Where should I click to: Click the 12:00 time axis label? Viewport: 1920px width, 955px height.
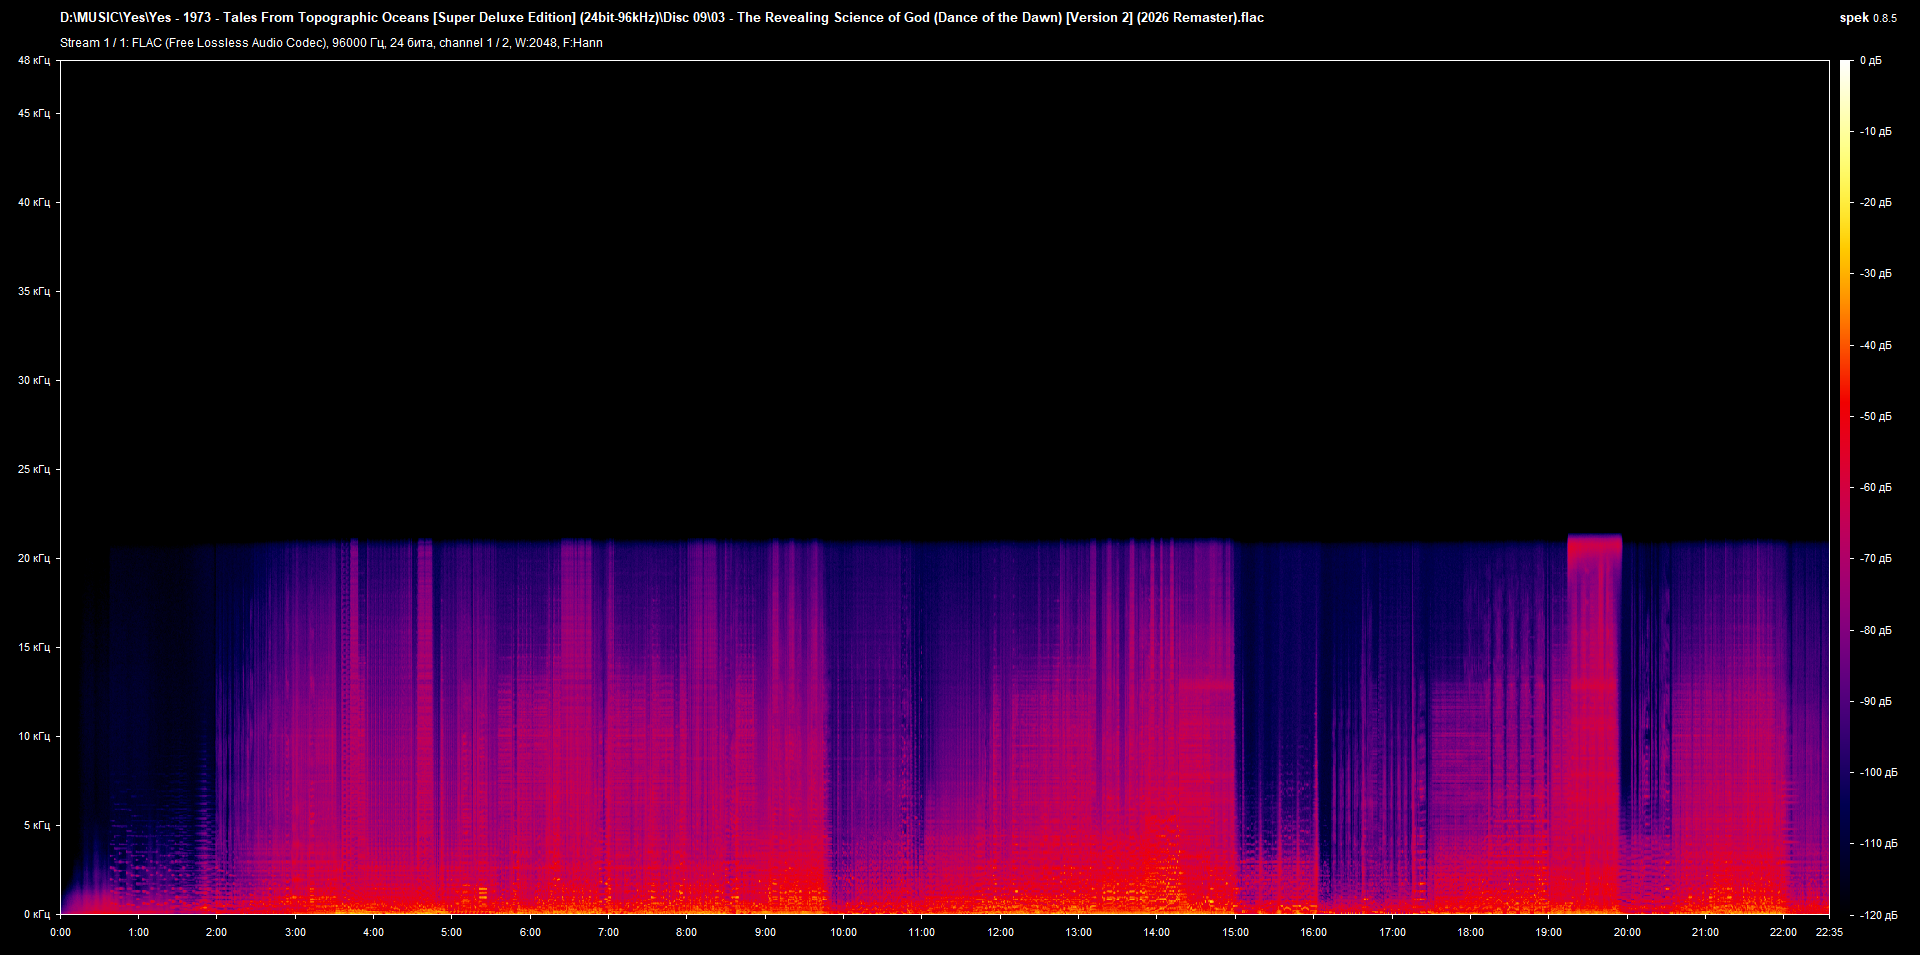click(1001, 933)
